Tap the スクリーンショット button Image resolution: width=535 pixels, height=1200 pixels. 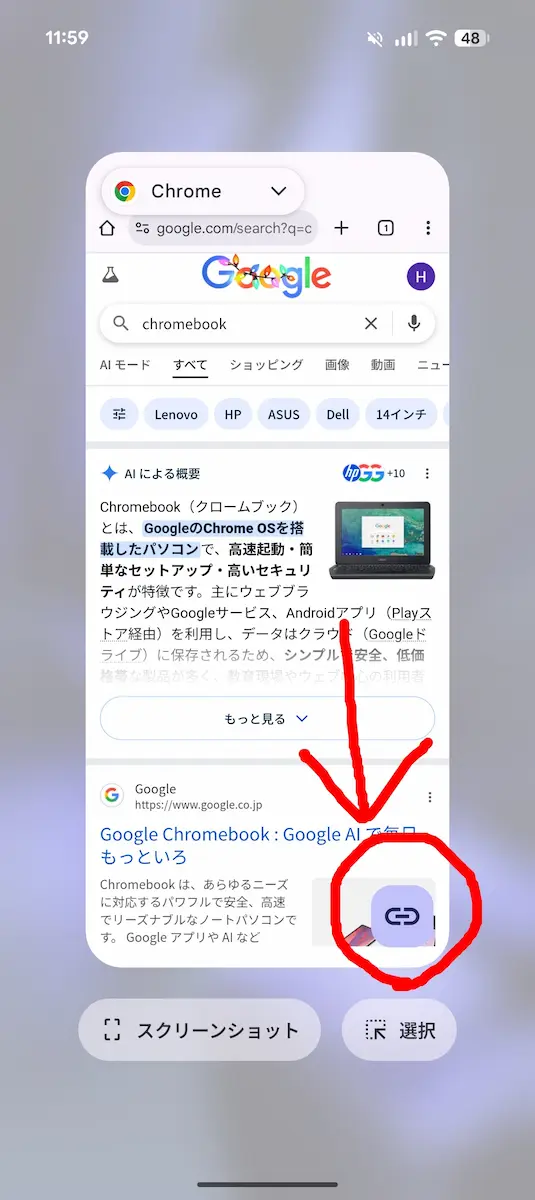(200, 1030)
